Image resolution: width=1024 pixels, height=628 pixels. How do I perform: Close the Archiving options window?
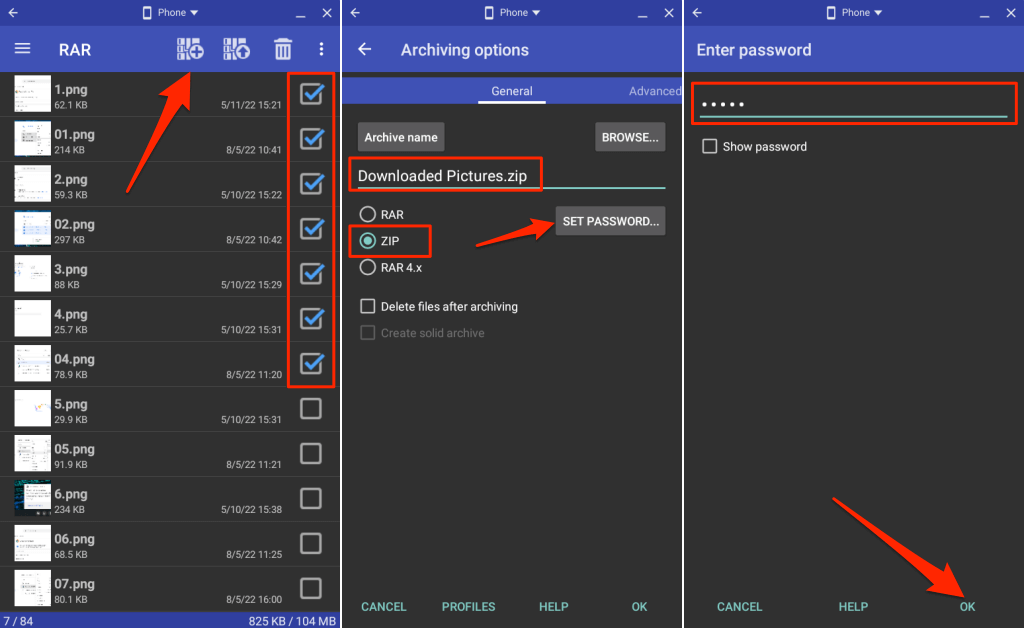[669, 12]
